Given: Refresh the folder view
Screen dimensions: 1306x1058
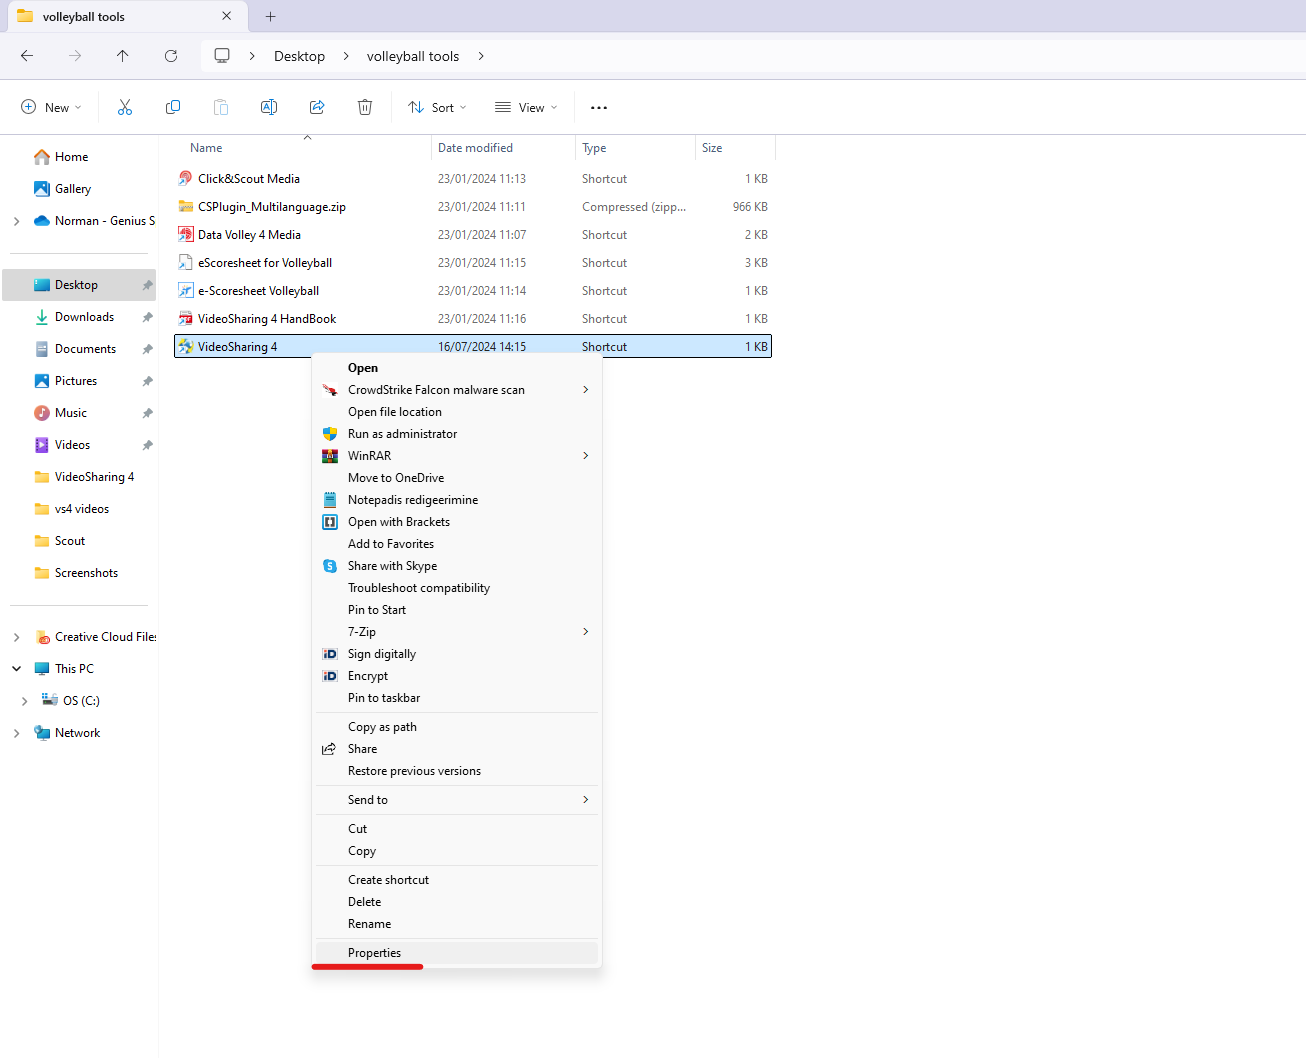Looking at the screenshot, I should [x=171, y=56].
